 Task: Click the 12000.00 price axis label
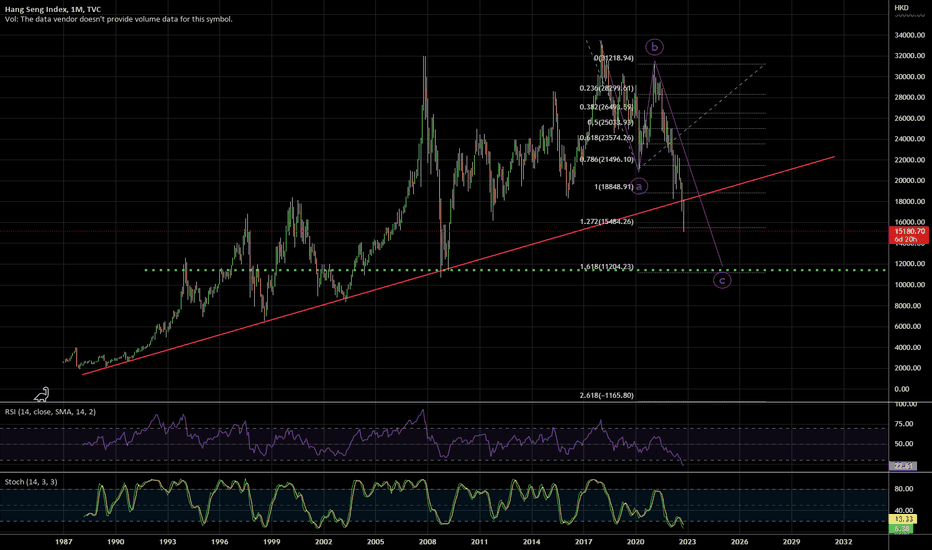pyautogui.click(x=909, y=264)
